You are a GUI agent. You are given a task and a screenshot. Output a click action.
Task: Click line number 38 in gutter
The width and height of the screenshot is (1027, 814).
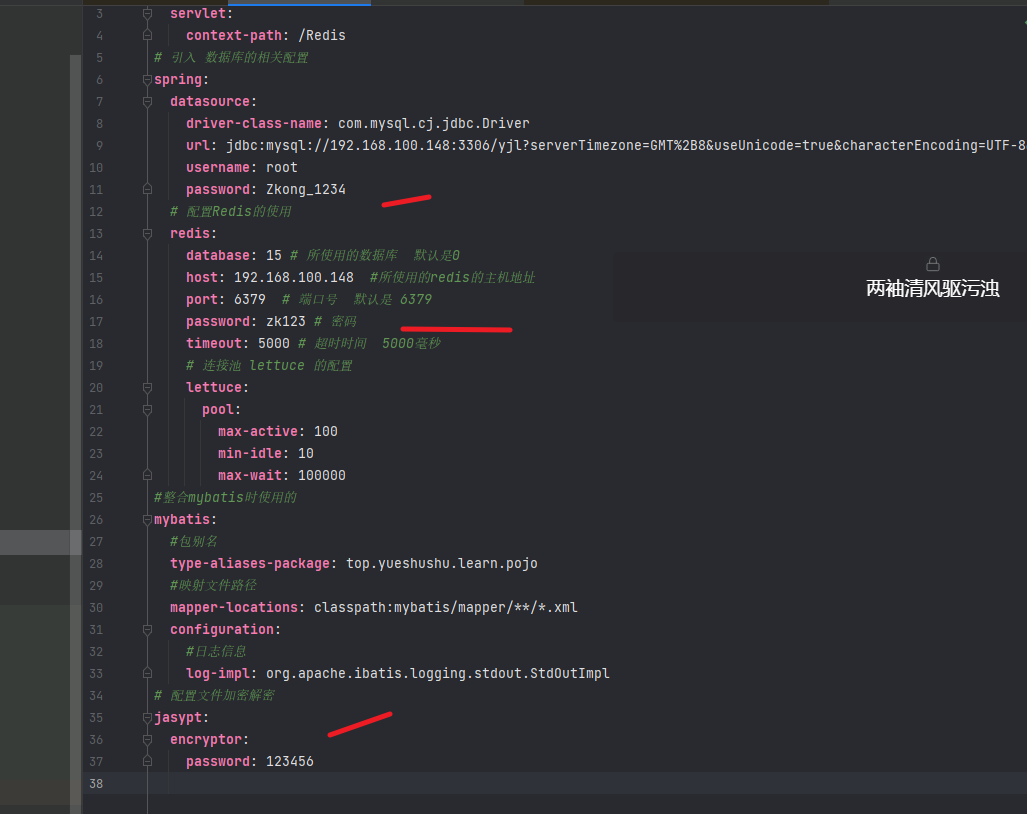[x=96, y=784]
